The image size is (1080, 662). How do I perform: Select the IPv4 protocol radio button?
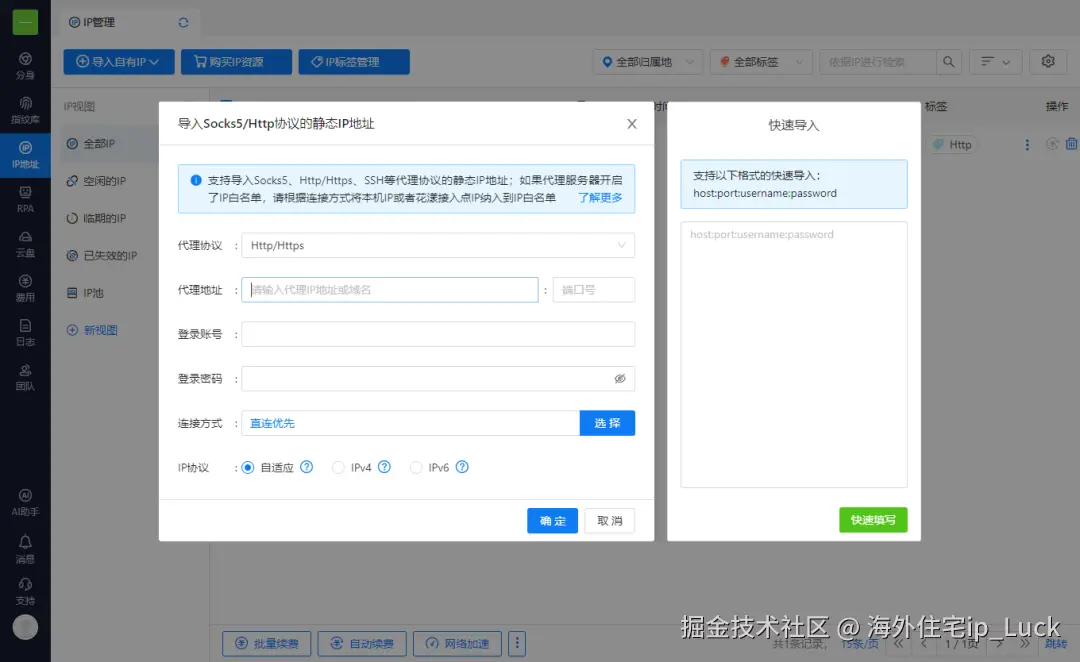click(339, 467)
